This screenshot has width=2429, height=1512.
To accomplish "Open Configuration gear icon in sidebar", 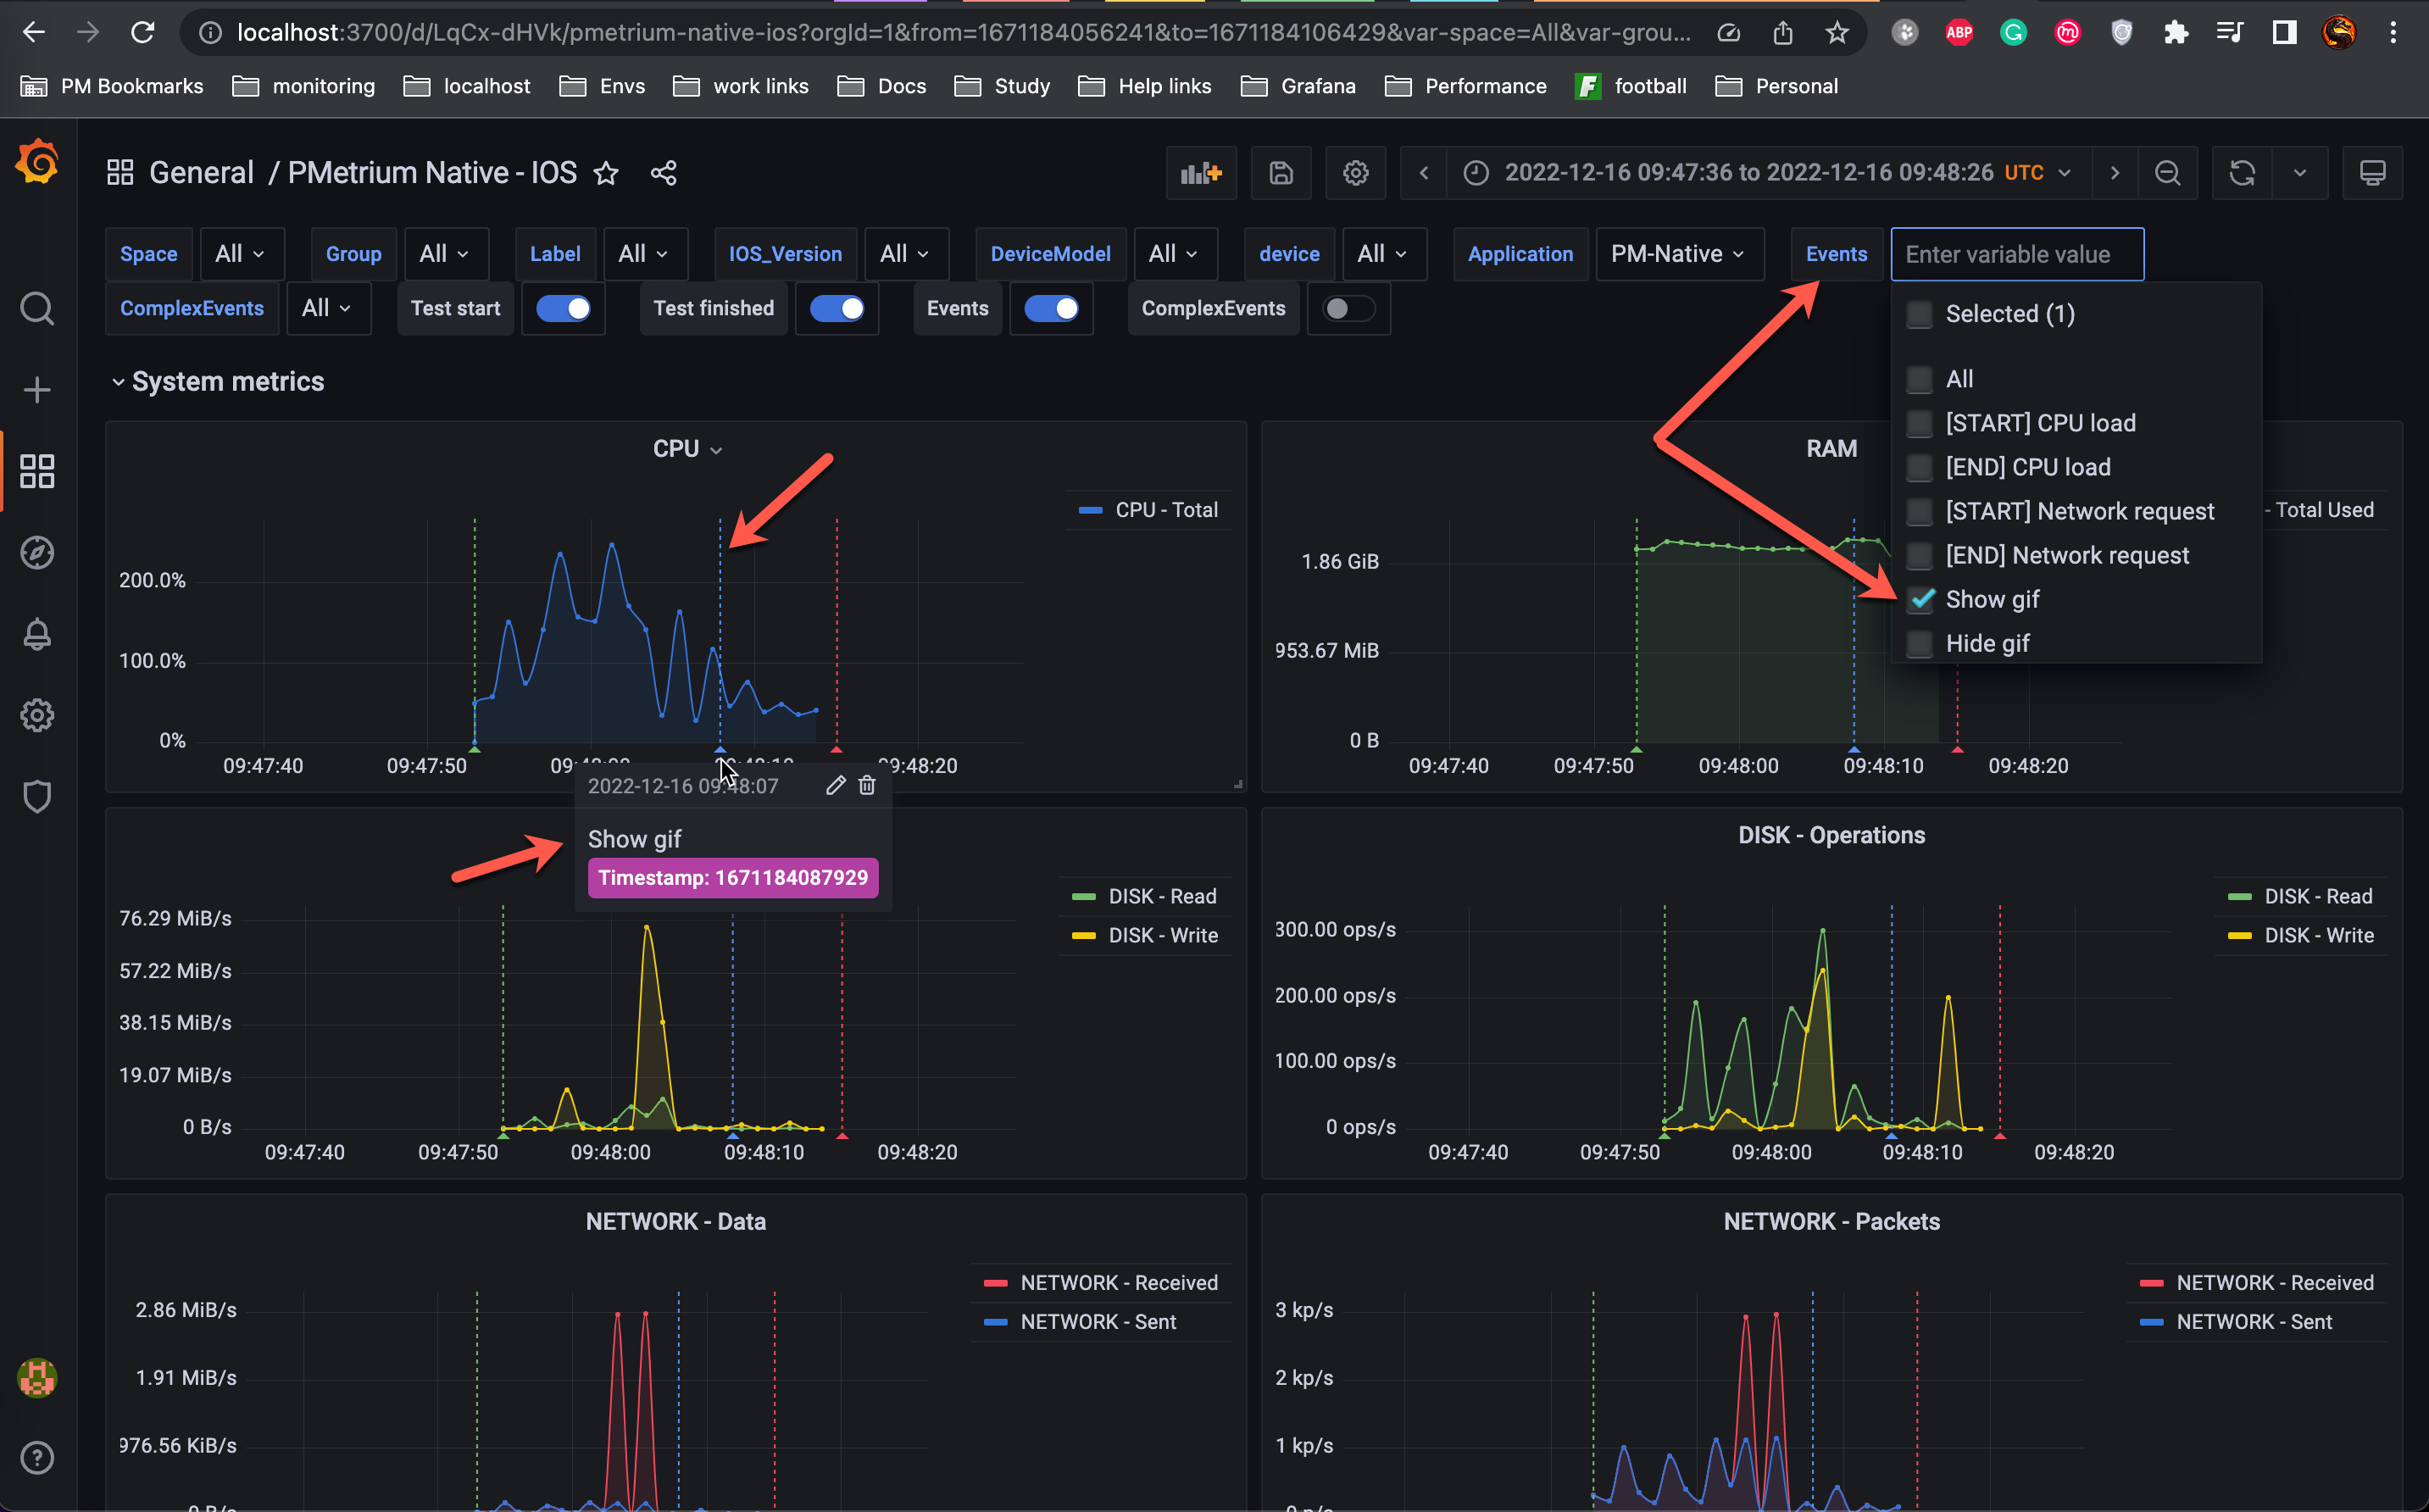I will 37,715.
